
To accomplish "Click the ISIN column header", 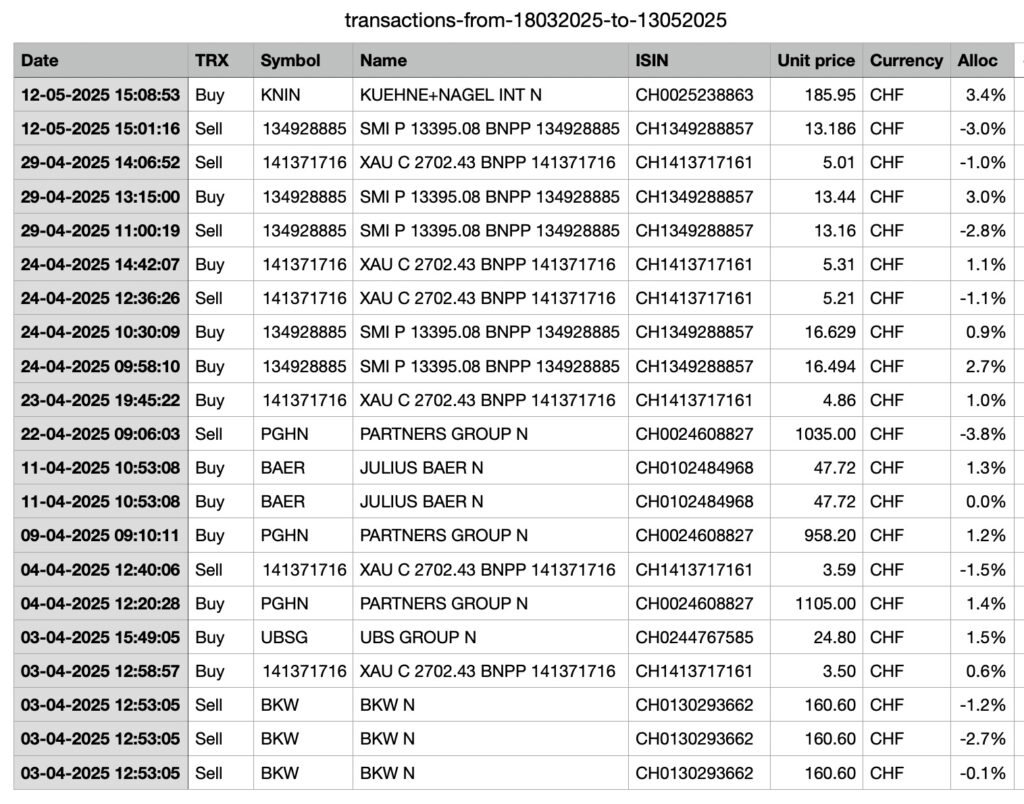I will [699, 60].
